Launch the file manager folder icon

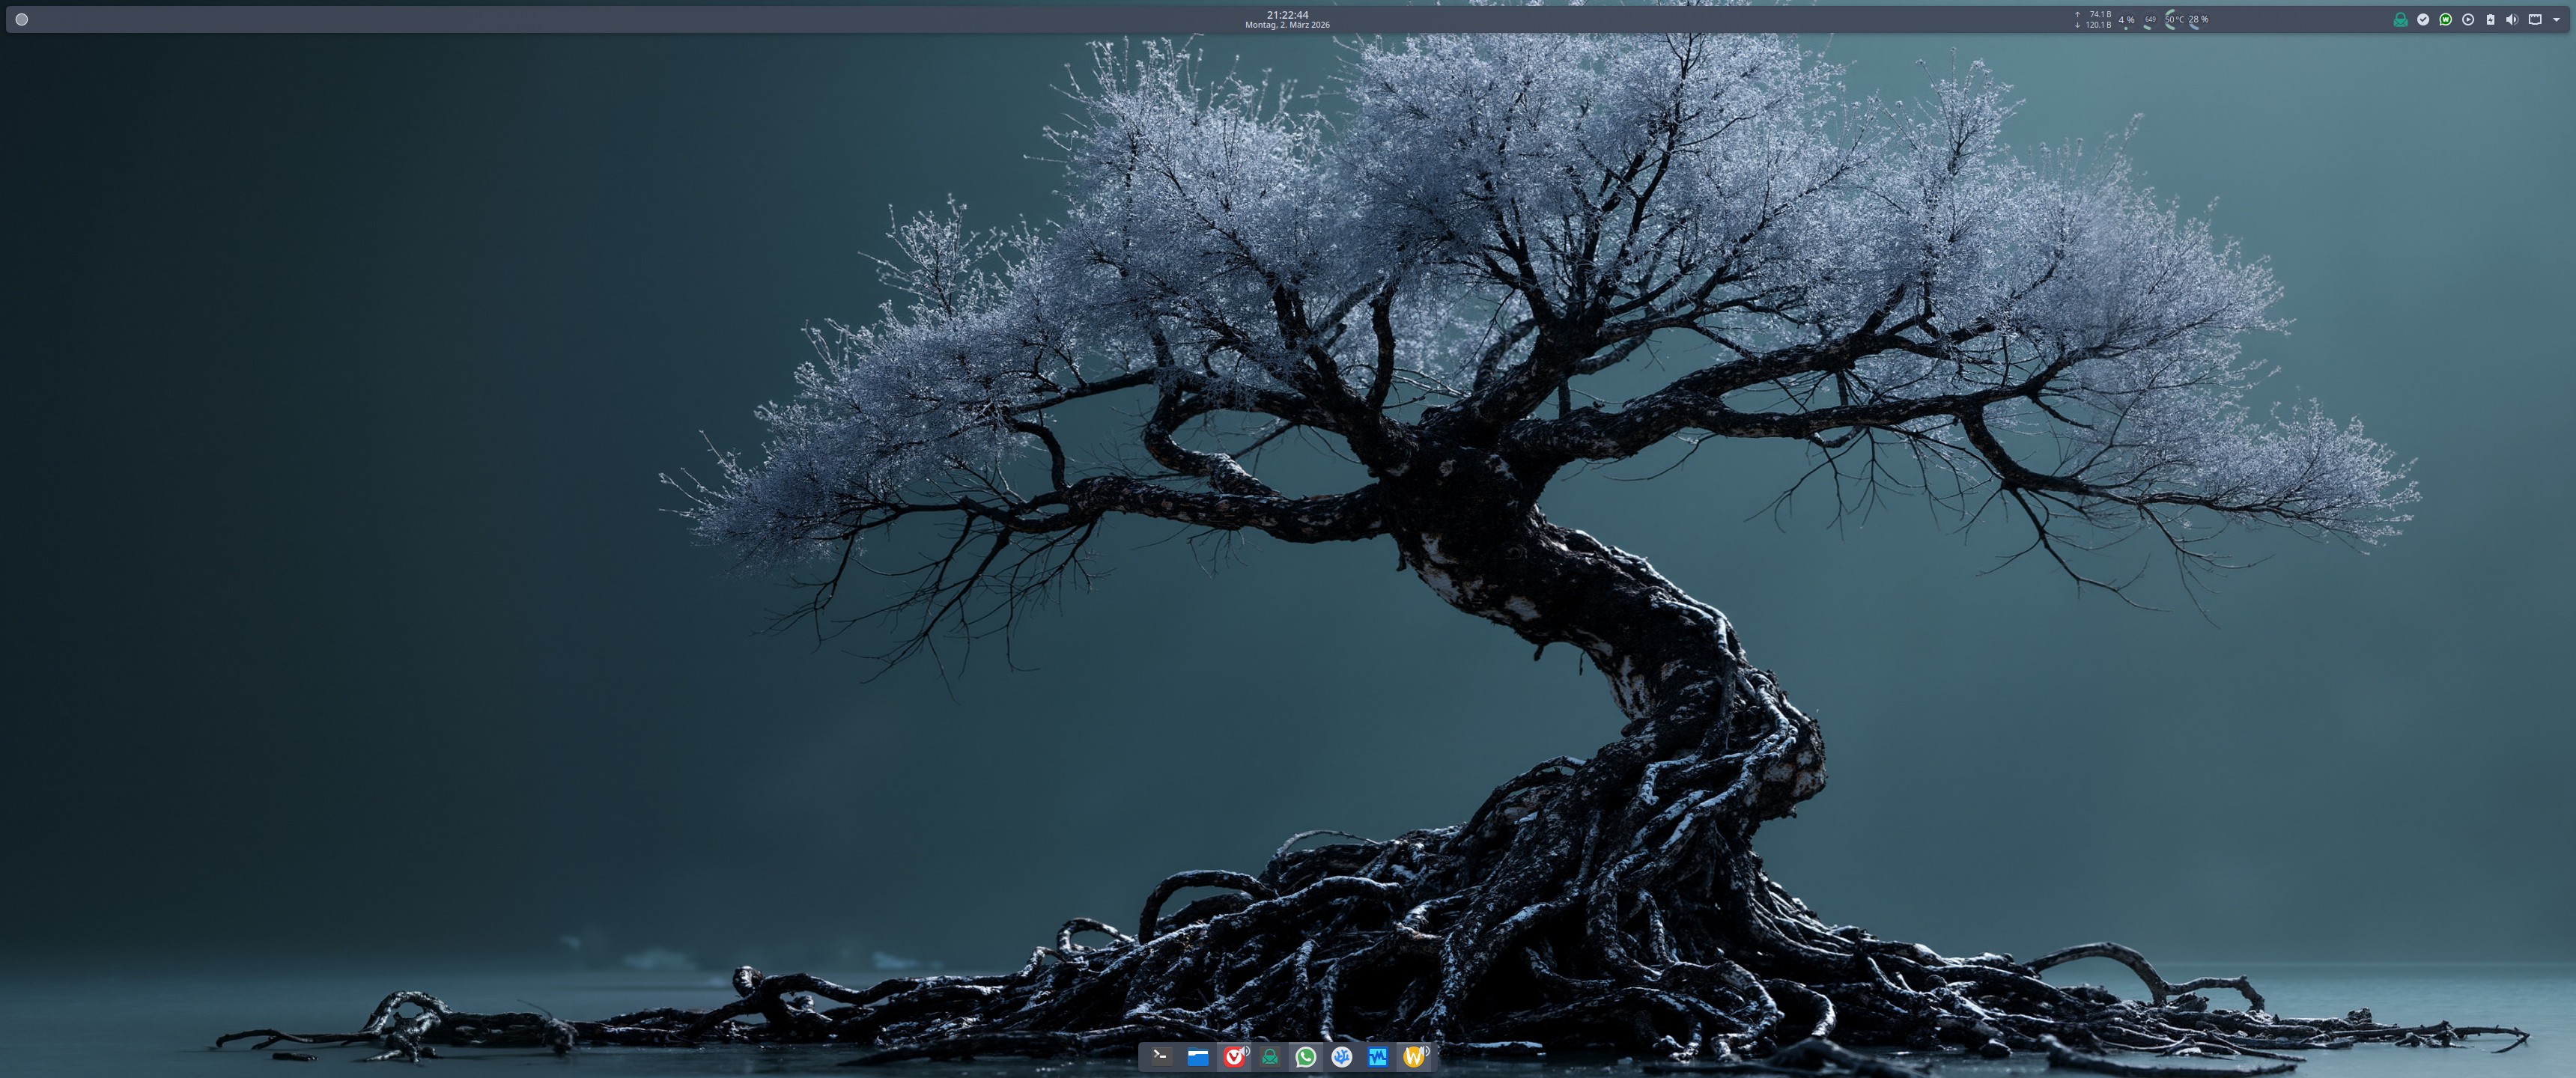pos(1197,1056)
